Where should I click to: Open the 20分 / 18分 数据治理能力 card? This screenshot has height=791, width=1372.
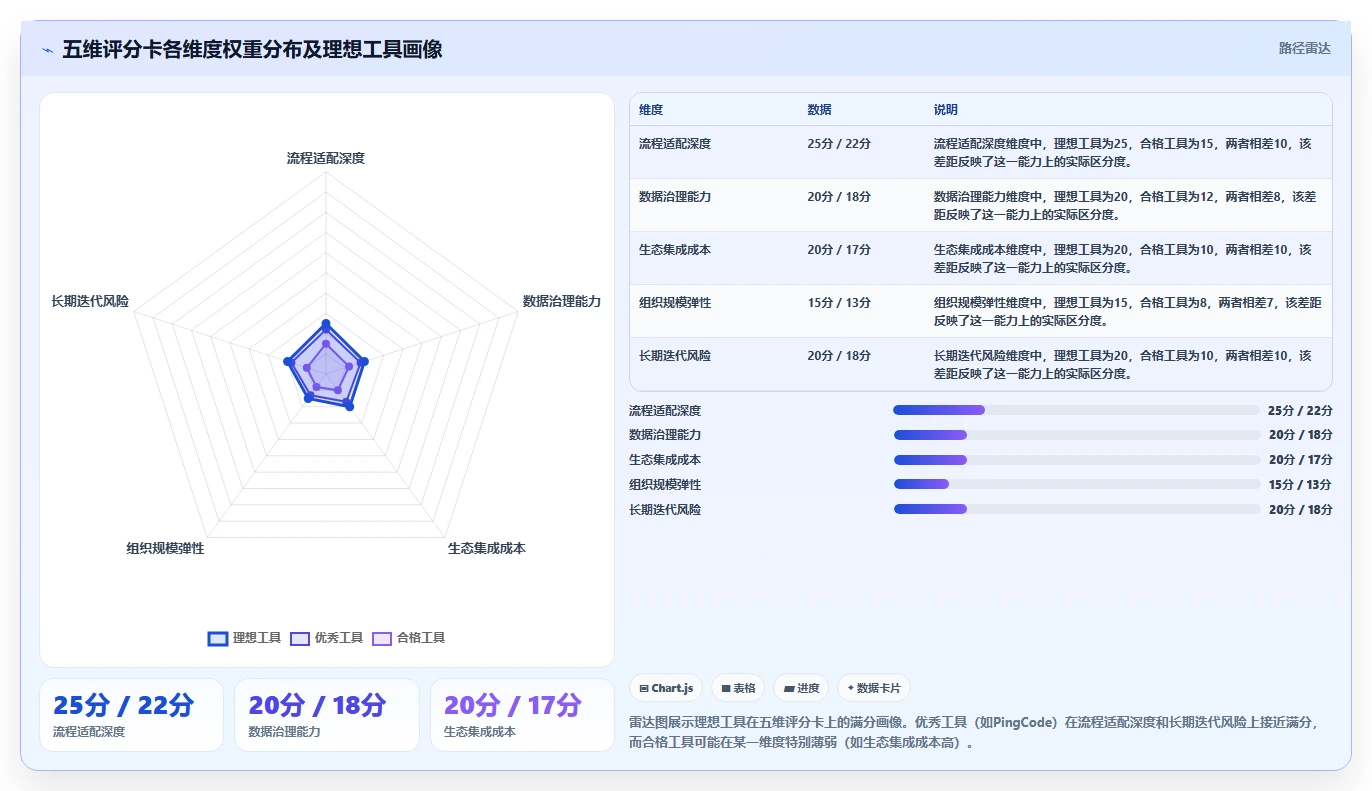click(x=327, y=715)
